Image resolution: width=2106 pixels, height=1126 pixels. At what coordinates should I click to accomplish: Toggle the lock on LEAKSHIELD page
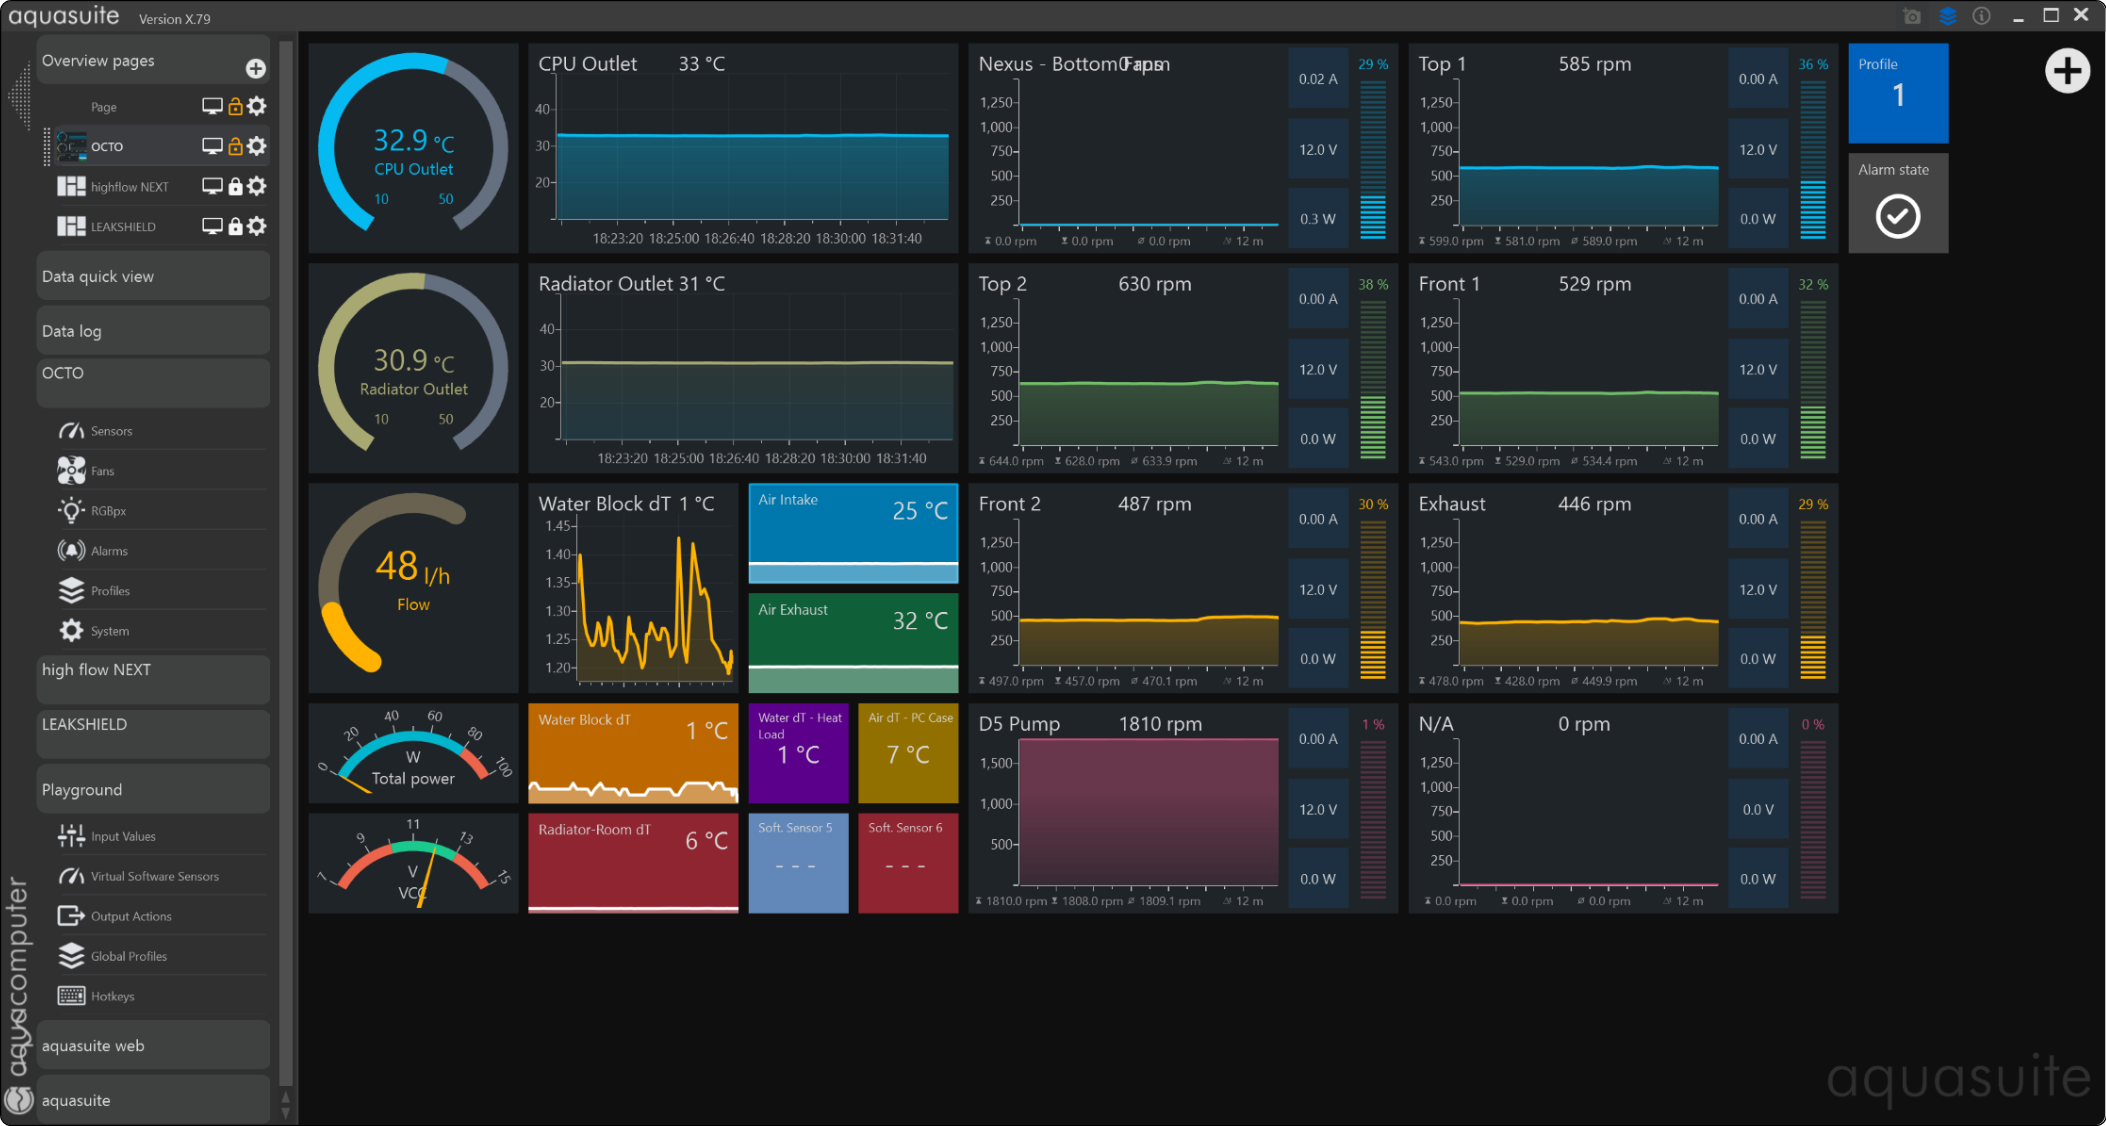point(235,226)
